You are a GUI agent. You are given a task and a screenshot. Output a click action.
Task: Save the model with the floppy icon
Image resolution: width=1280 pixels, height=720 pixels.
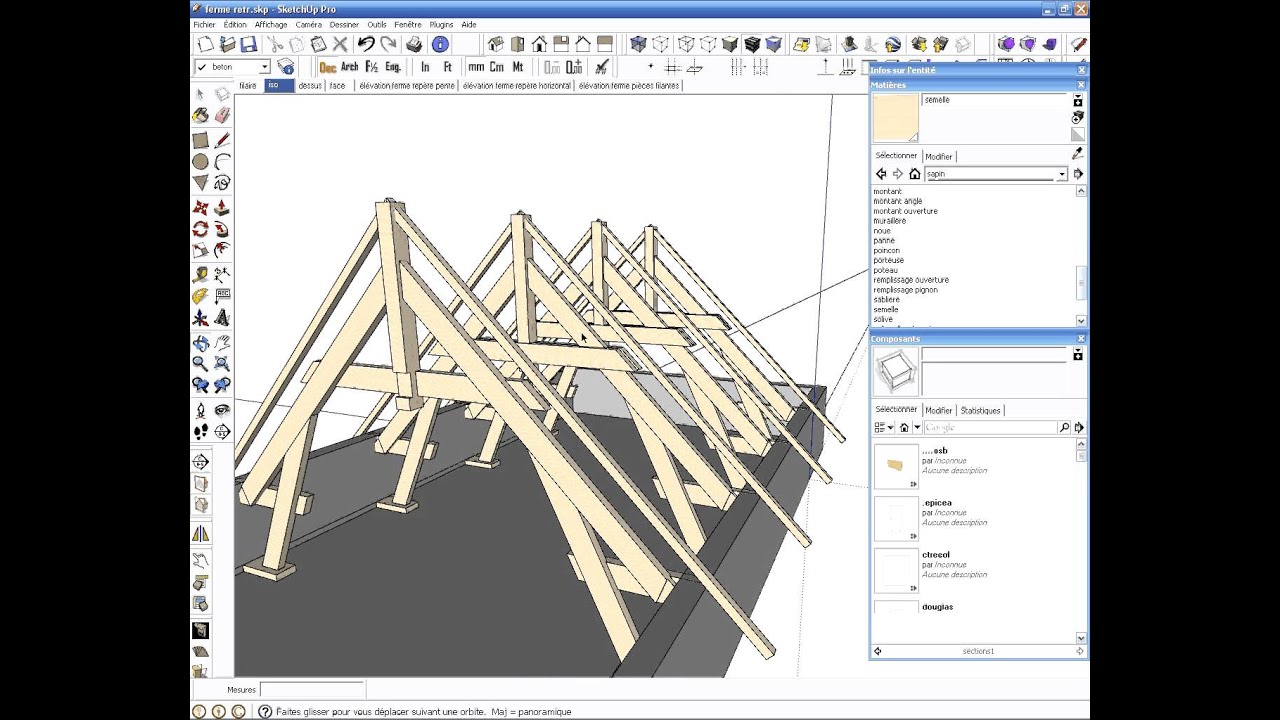[248, 44]
